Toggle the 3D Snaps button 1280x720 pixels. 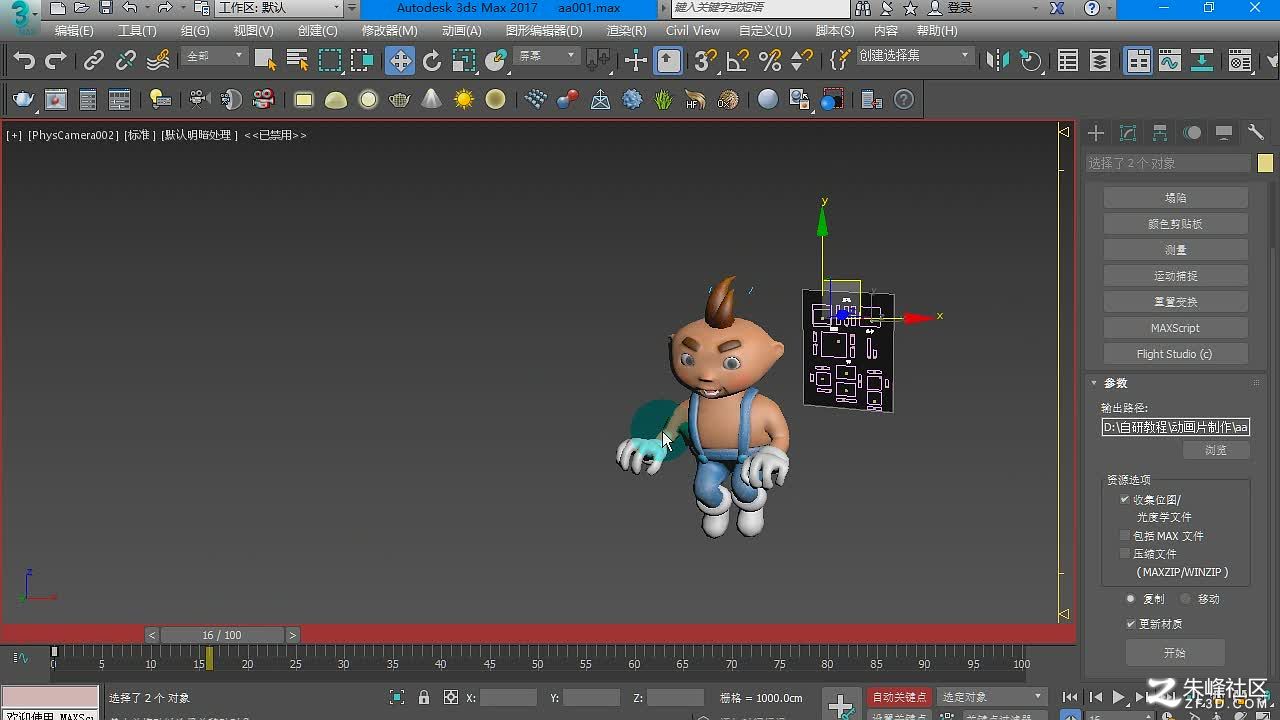706,61
